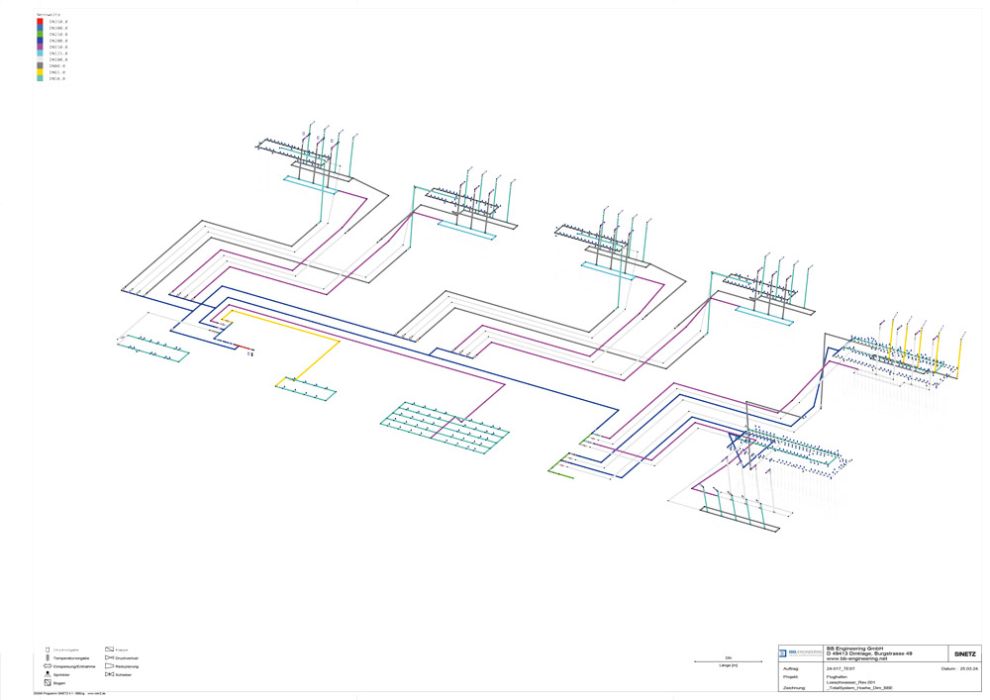The image size is (990, 700).
Task: Click the purple swatch in the color legend
Action: (x=39, y=46)
